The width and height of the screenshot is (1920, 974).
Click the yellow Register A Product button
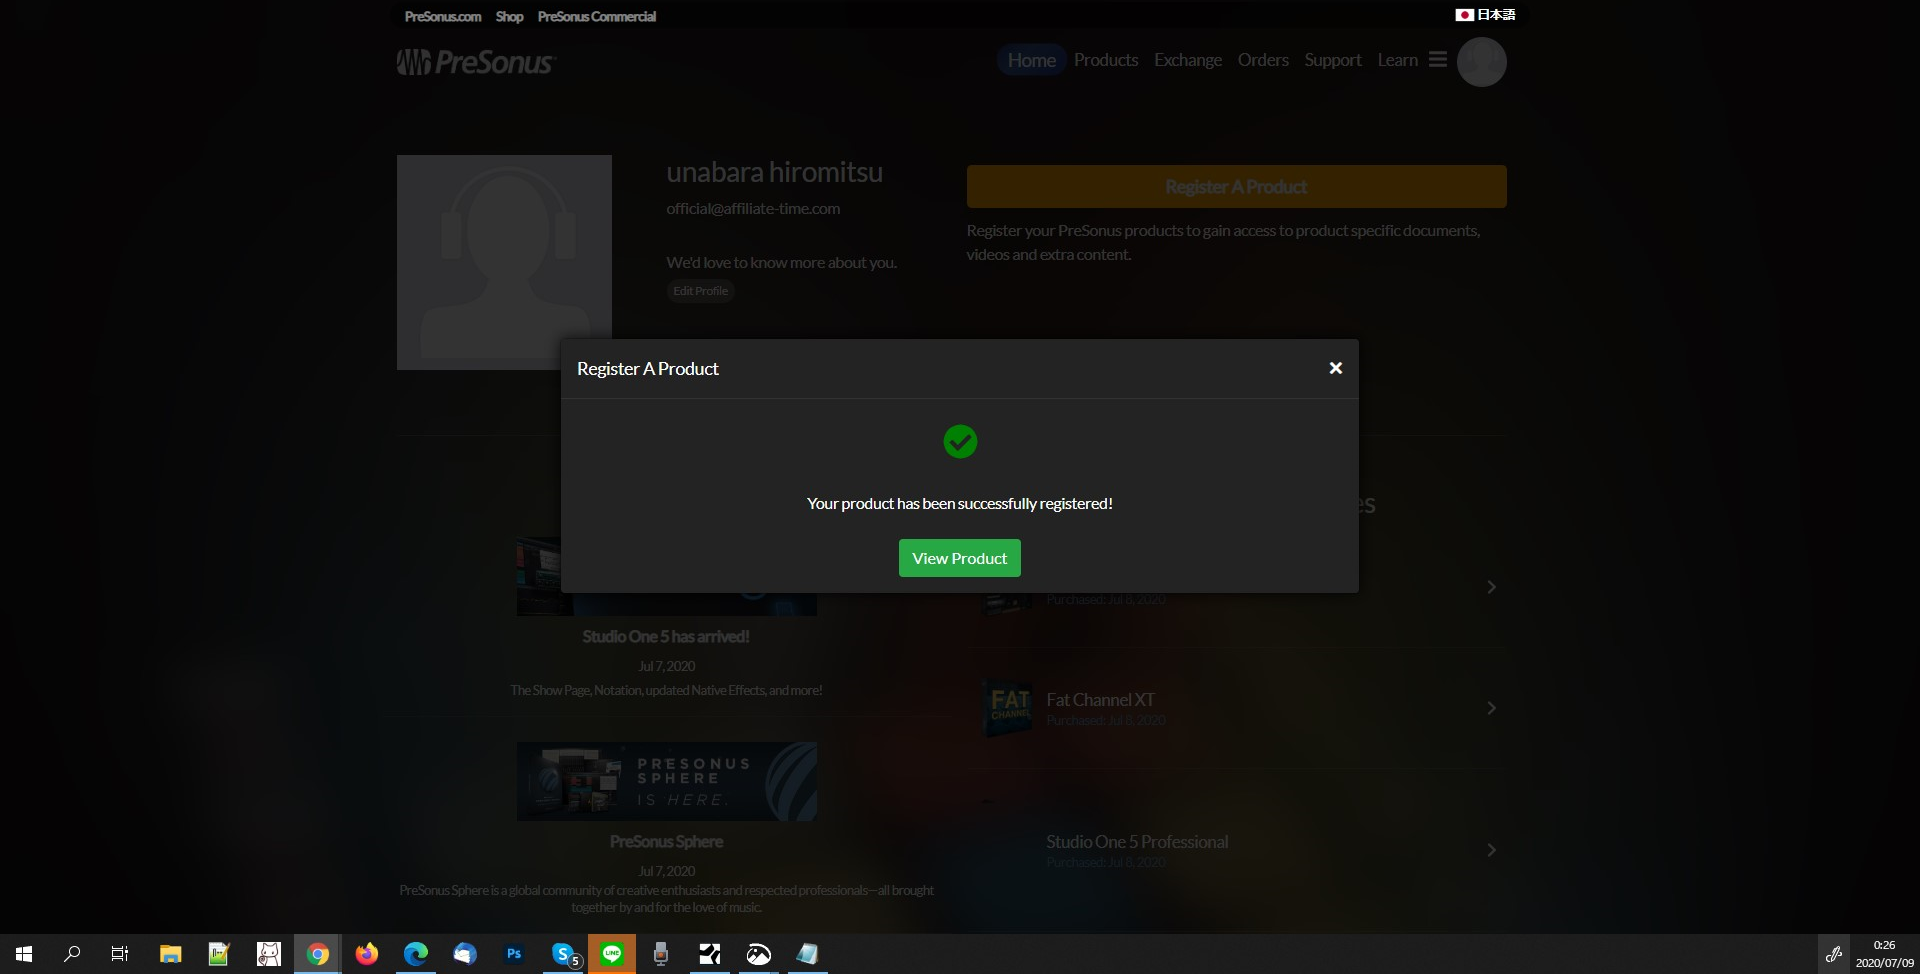[x=1236, y=187]
